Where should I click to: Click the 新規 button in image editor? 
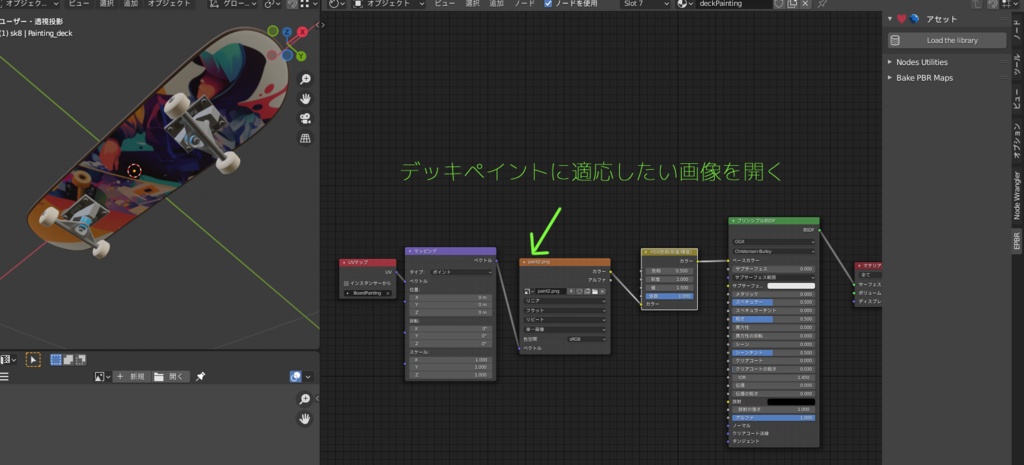pos(131,377)
